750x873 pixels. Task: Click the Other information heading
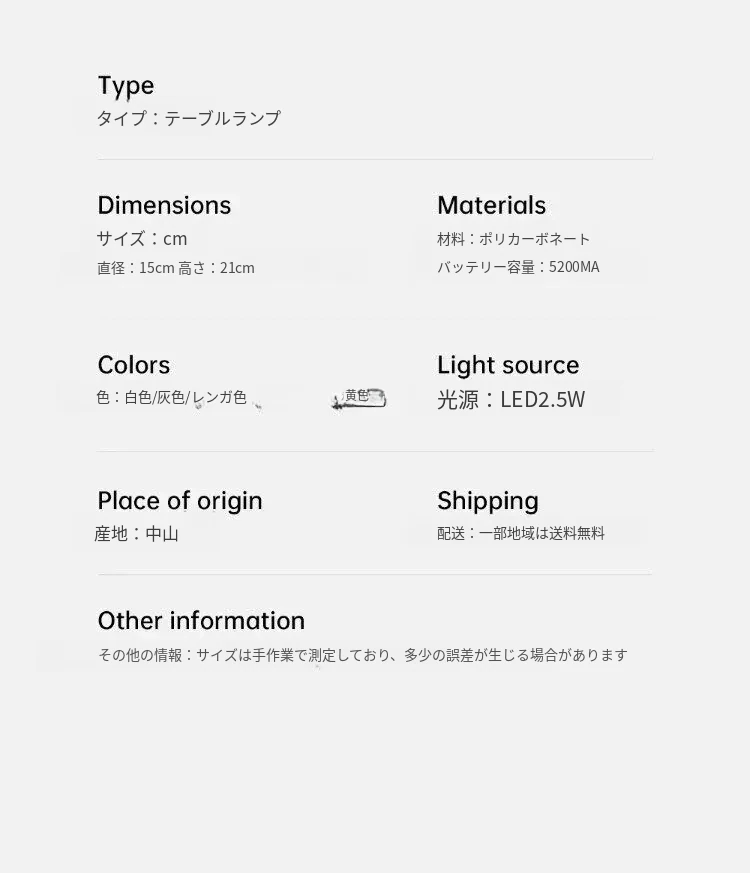point(201,621)
